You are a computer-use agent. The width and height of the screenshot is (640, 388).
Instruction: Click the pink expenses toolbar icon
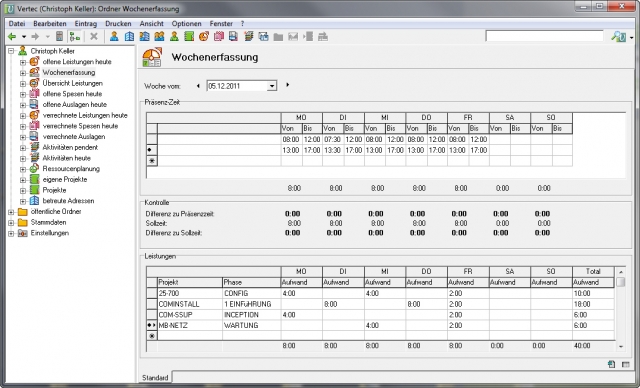219,37
